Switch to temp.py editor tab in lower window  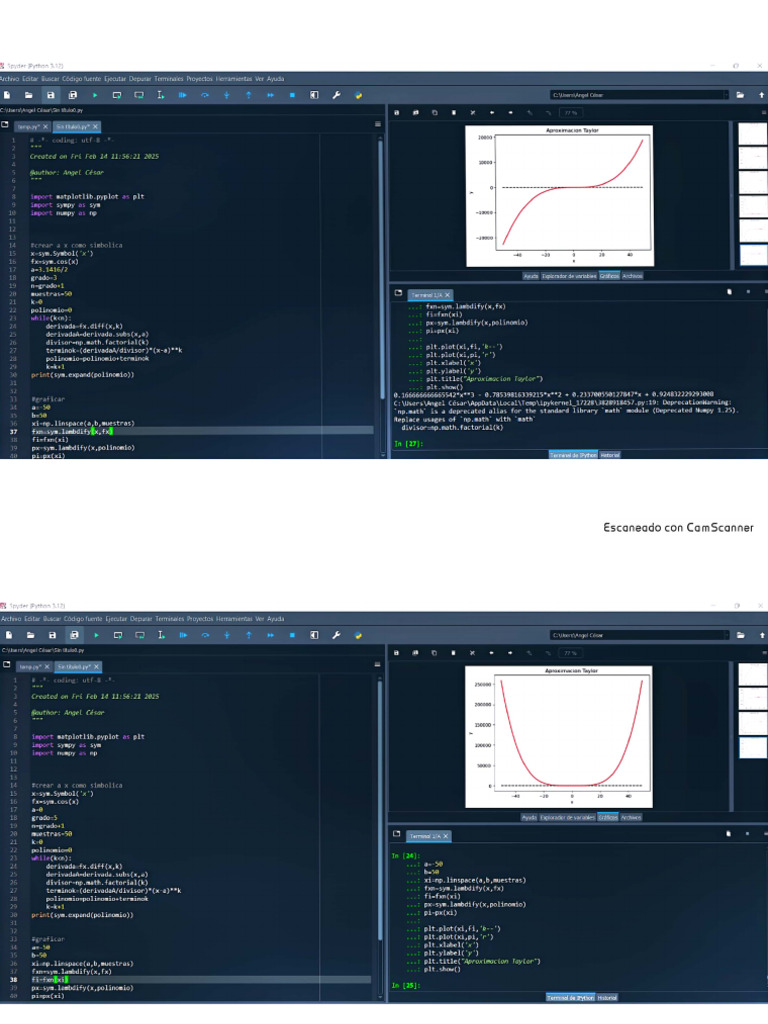[29, 666]
